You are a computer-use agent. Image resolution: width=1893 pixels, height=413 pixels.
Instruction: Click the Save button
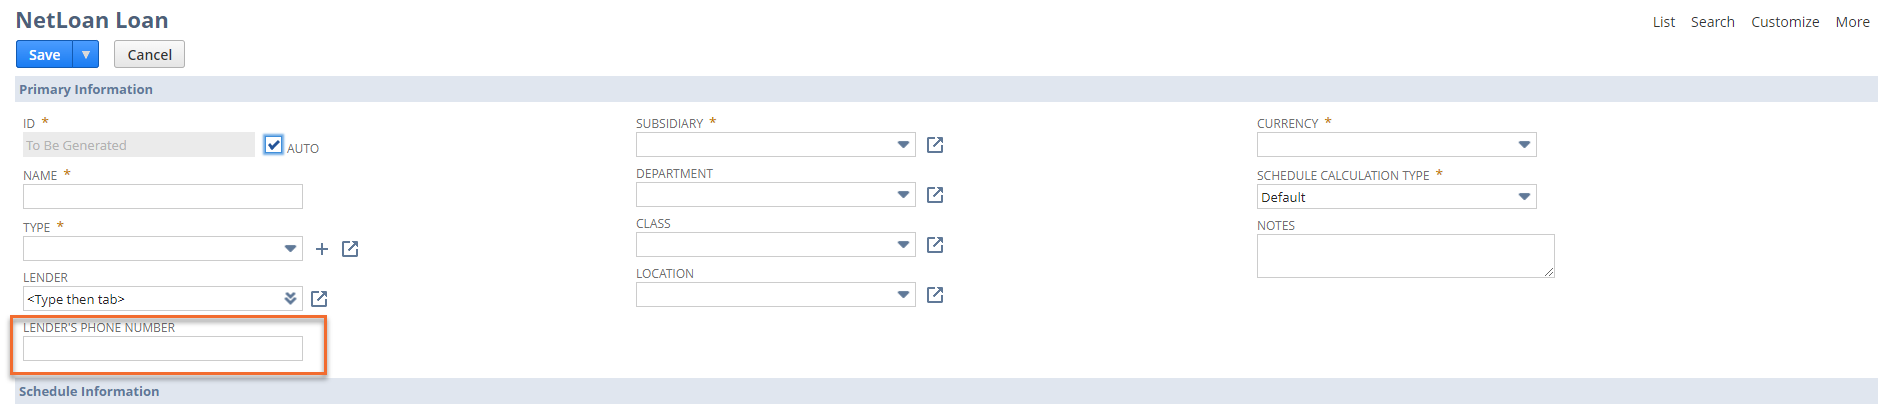[x=44, y=54]
